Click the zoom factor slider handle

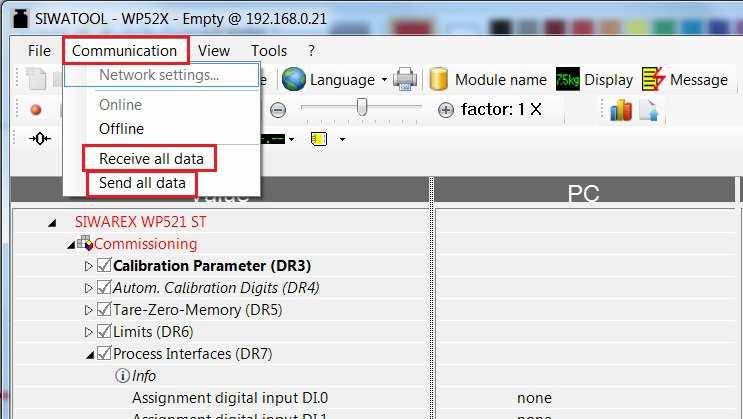pos(362,107)
